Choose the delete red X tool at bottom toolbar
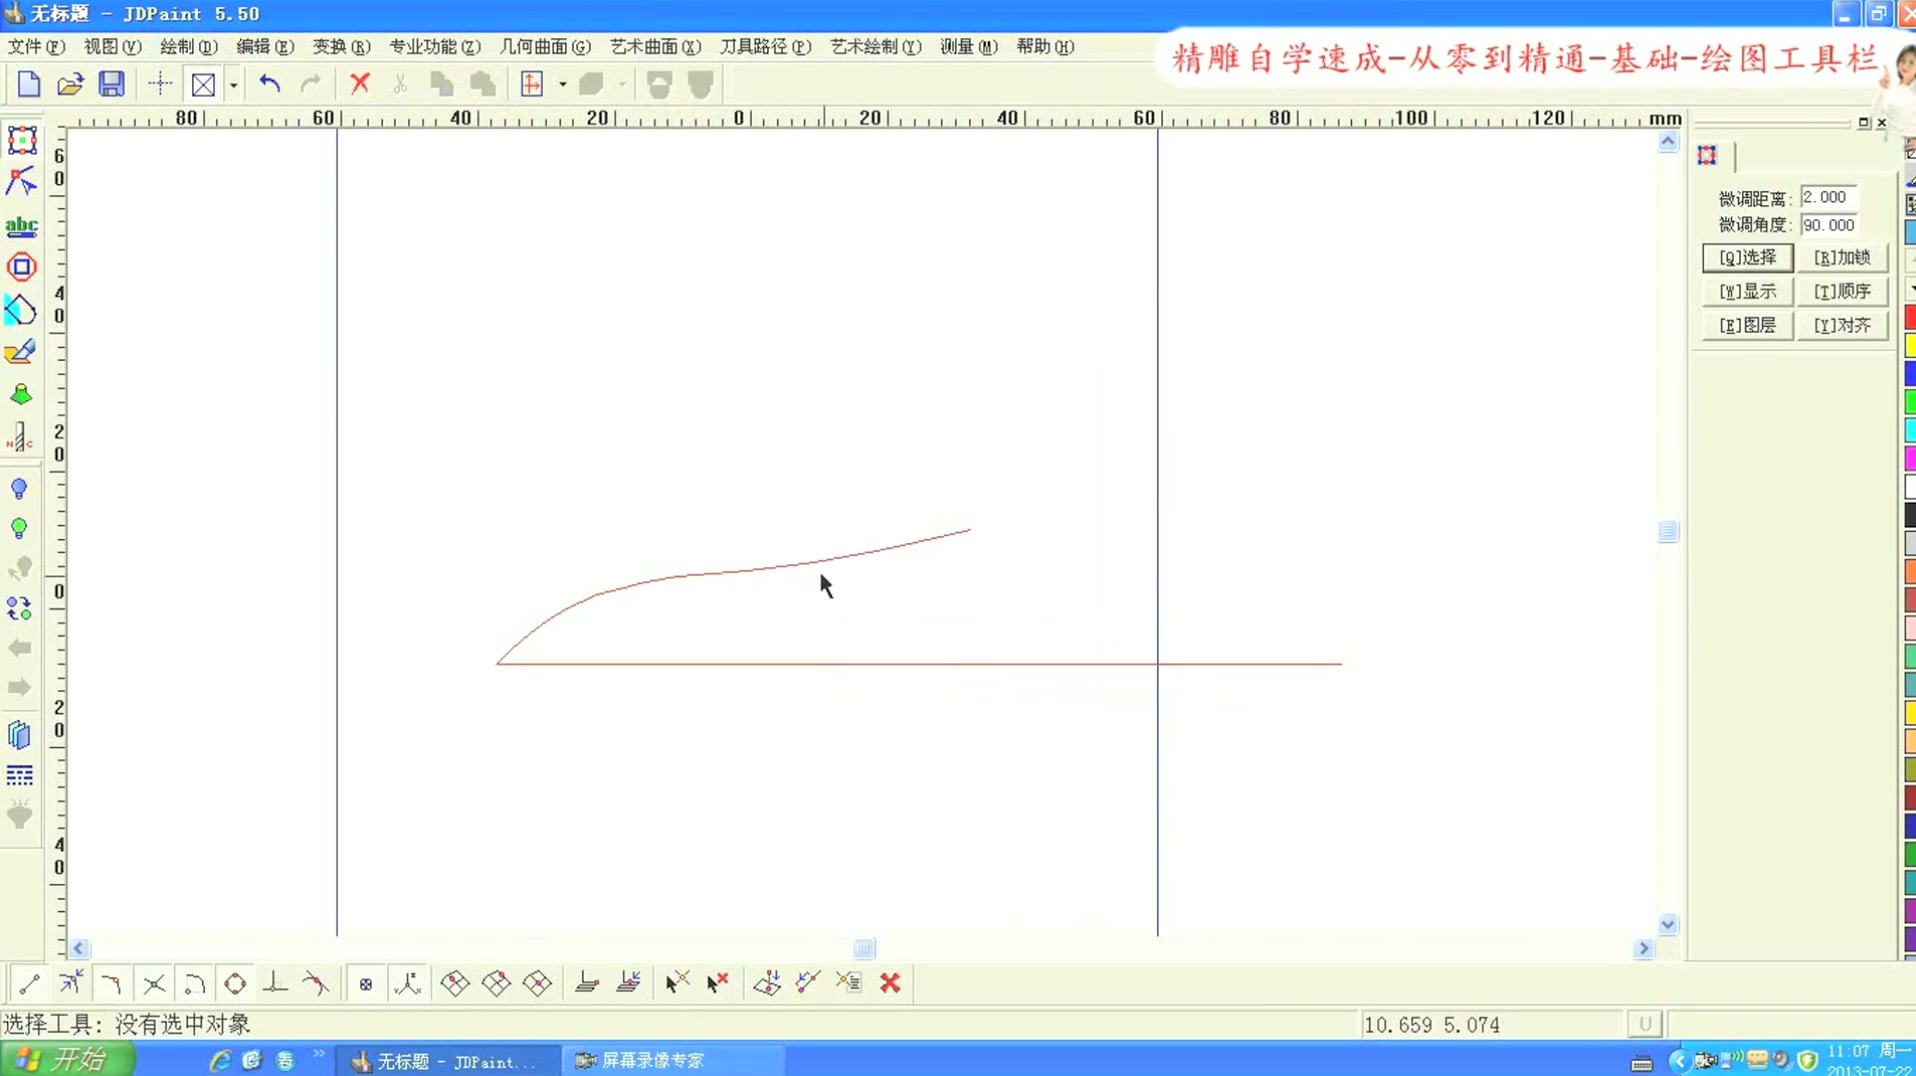This screenshot has height=1076, width=1916. [x=890, y=984]
